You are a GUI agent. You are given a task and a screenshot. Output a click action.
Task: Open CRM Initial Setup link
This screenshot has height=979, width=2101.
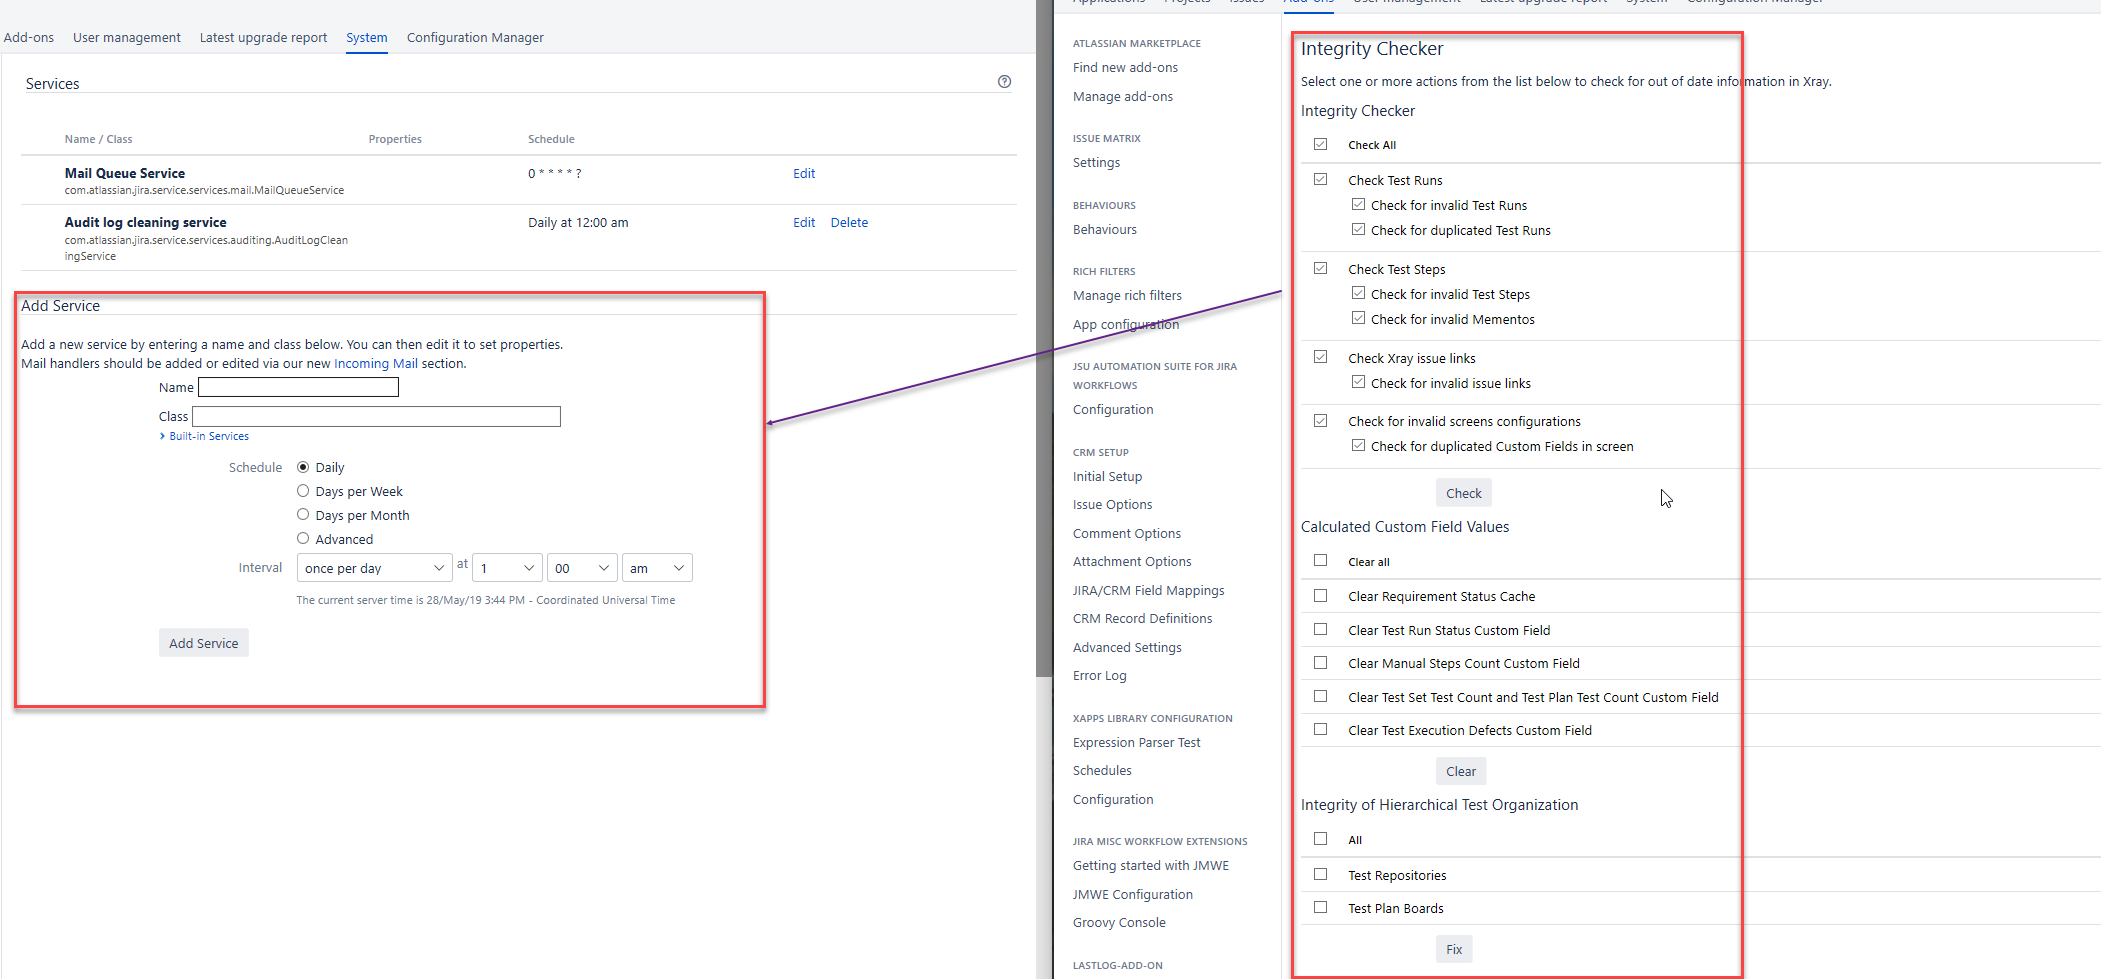pos(1107,476)
